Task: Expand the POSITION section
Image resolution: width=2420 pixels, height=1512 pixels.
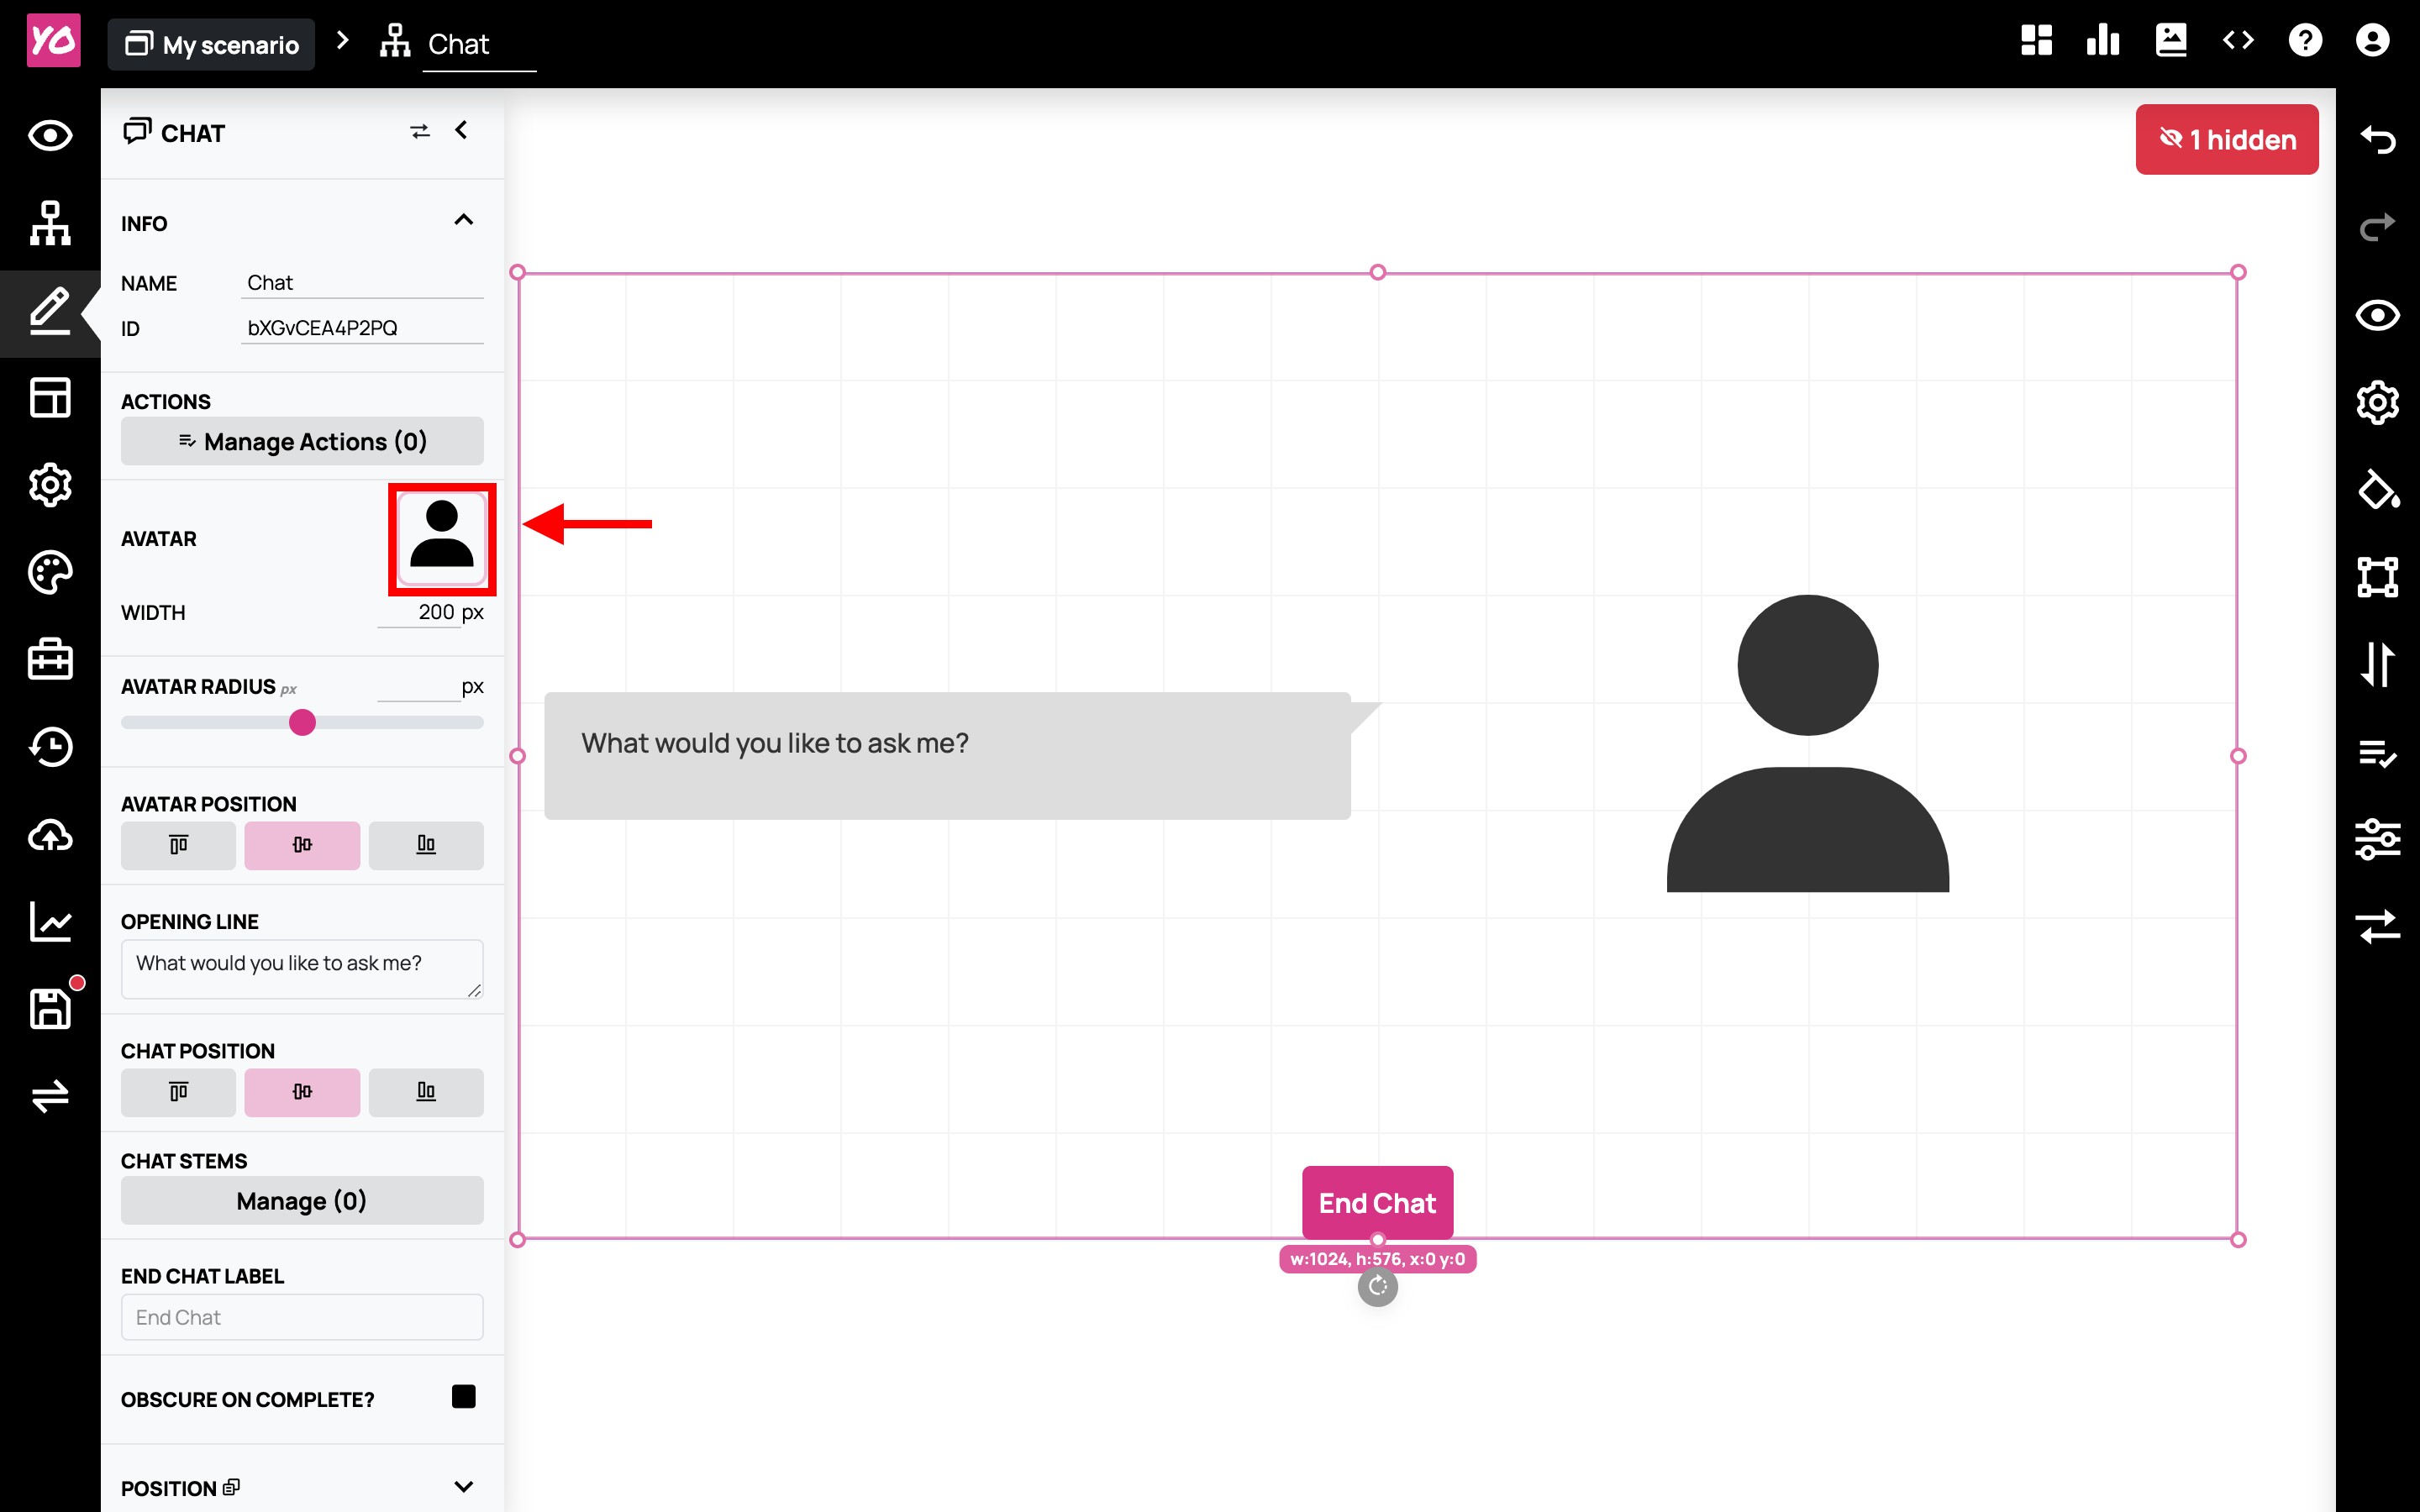Action: click(x=463, y=1487)
